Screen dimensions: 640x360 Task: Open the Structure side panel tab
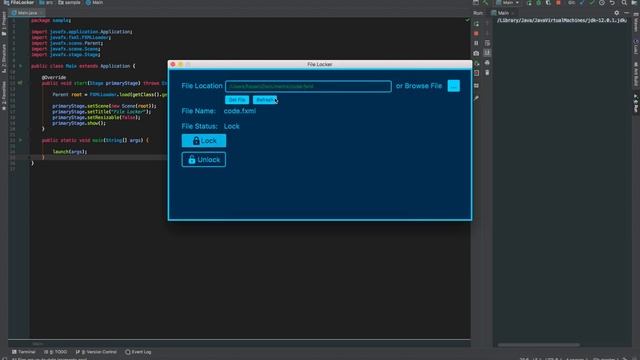pyautogui.click(x=4, y=58)
